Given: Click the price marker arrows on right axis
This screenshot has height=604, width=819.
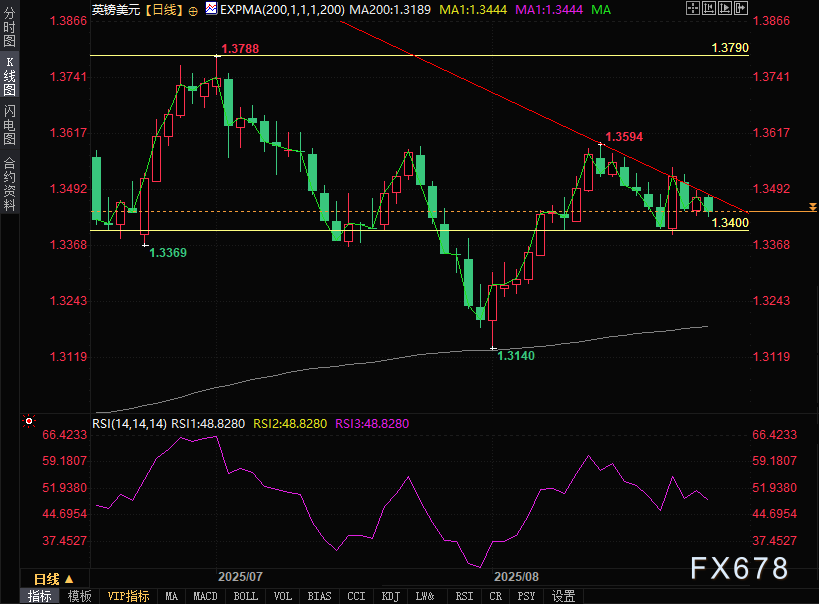Looking at the screenshot, I should 813,208.
